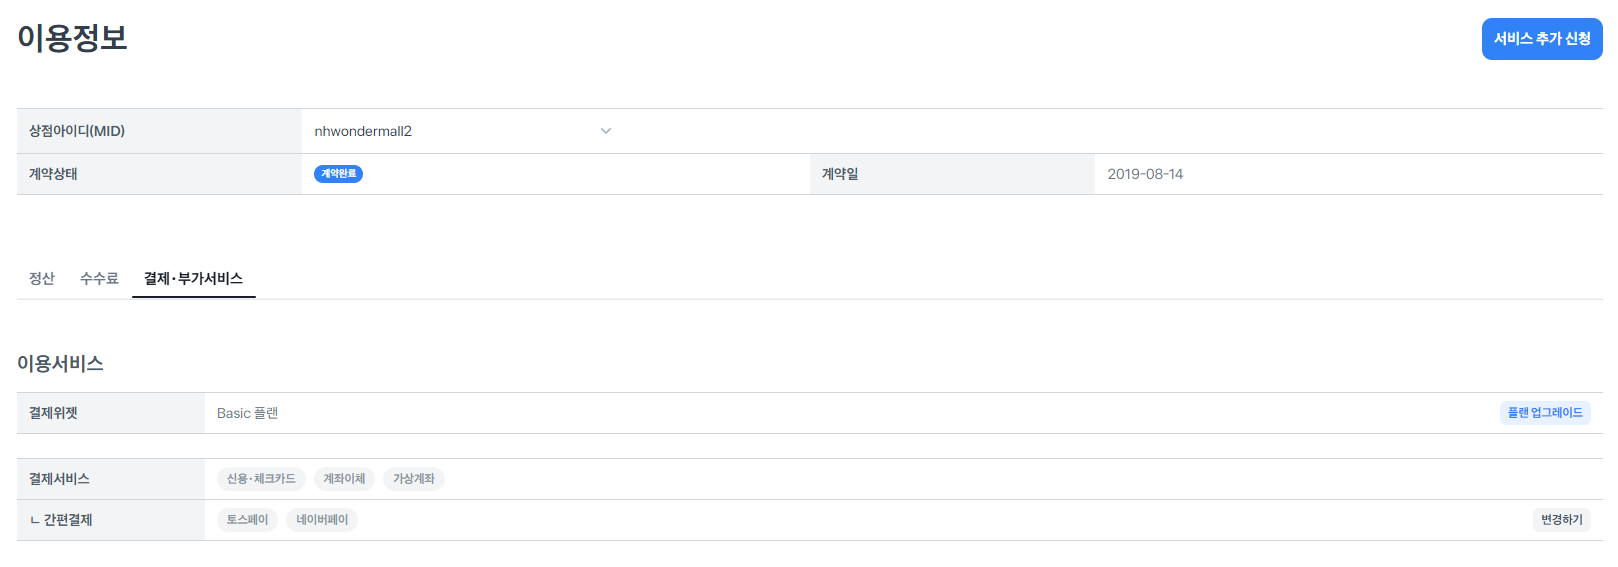Viewport: 1618px width, 567px height.
Task: Click the 토스페이 chip
Action: pyautogui.click(x=247, y=520)
